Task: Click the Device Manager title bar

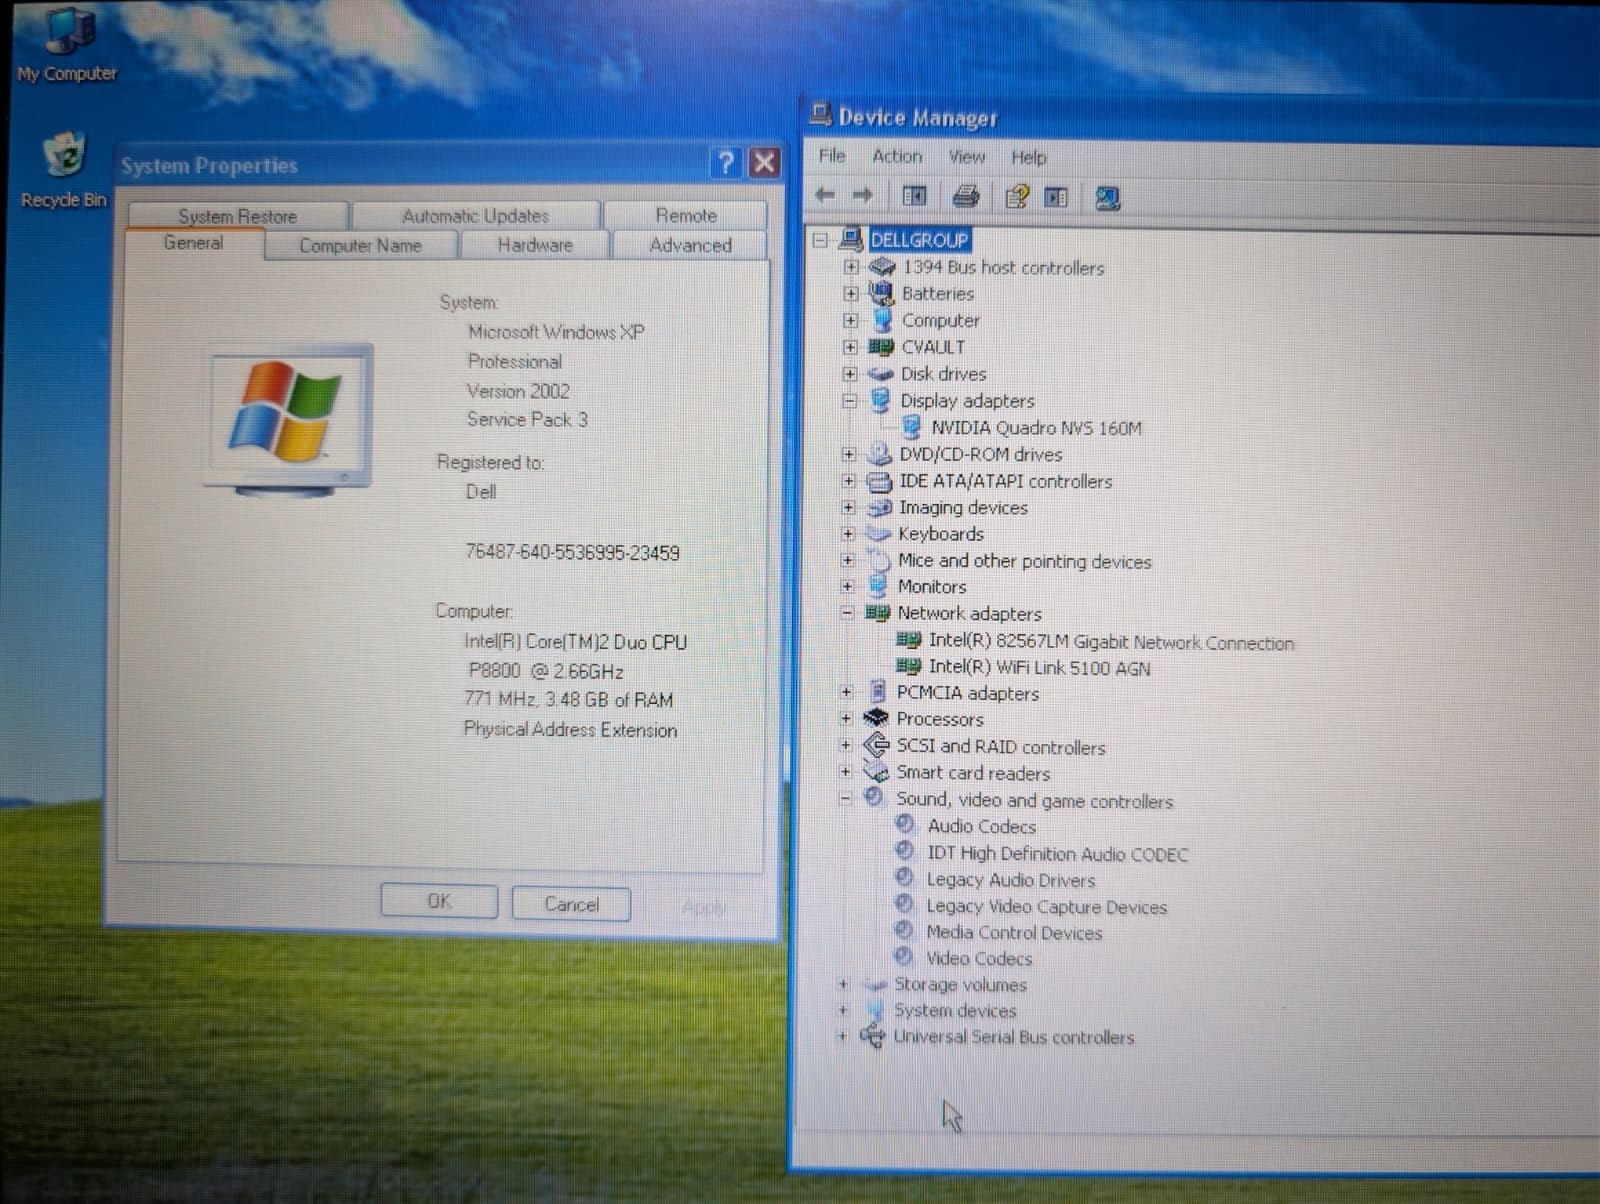Action: [1200, 118]
